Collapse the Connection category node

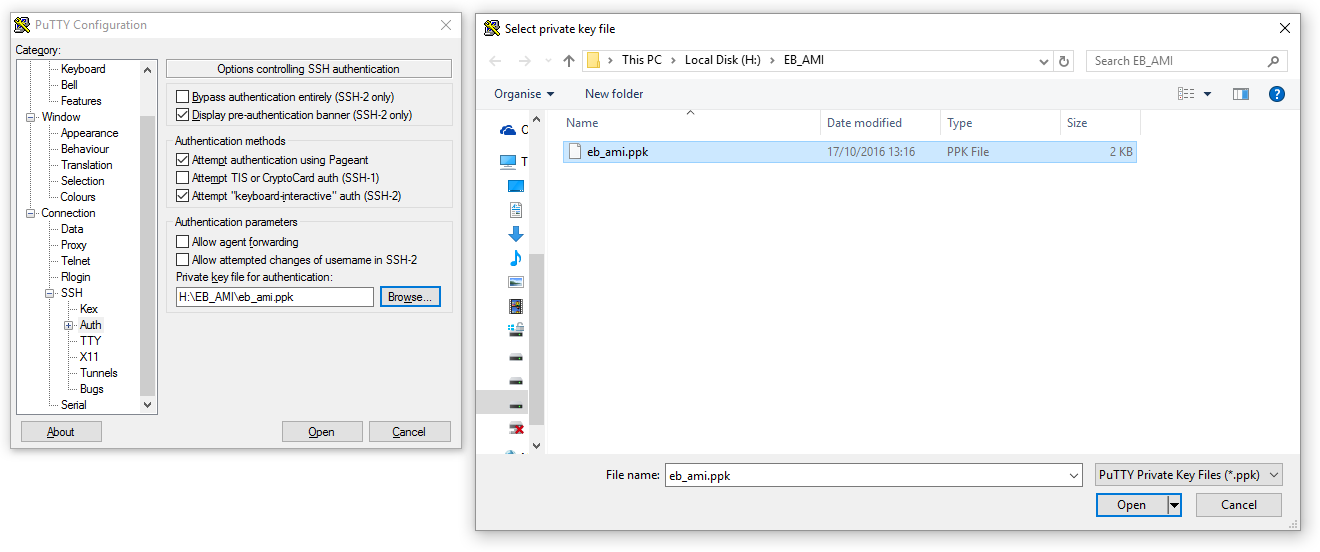(x=31, y=213)
